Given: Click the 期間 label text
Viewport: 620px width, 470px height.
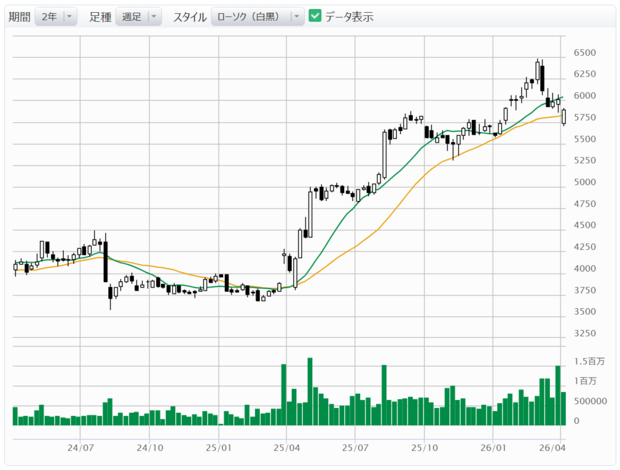Looking at the screenshot, I should coord(18,17).
